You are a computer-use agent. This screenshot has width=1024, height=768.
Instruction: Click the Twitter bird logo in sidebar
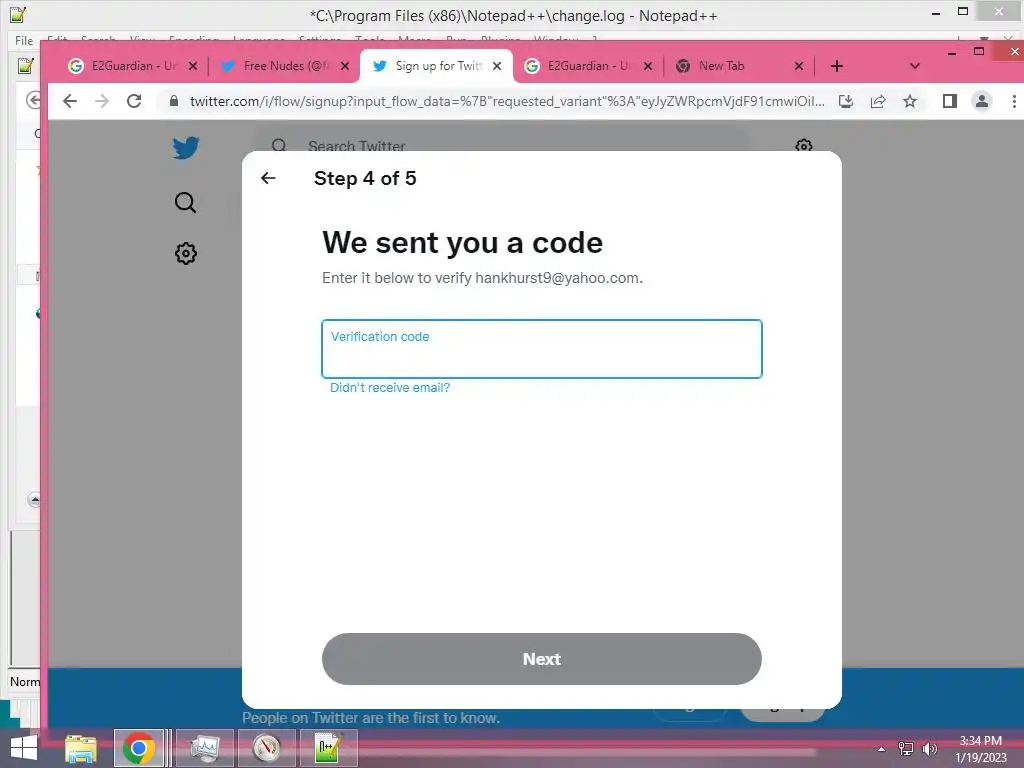(186, 148)
